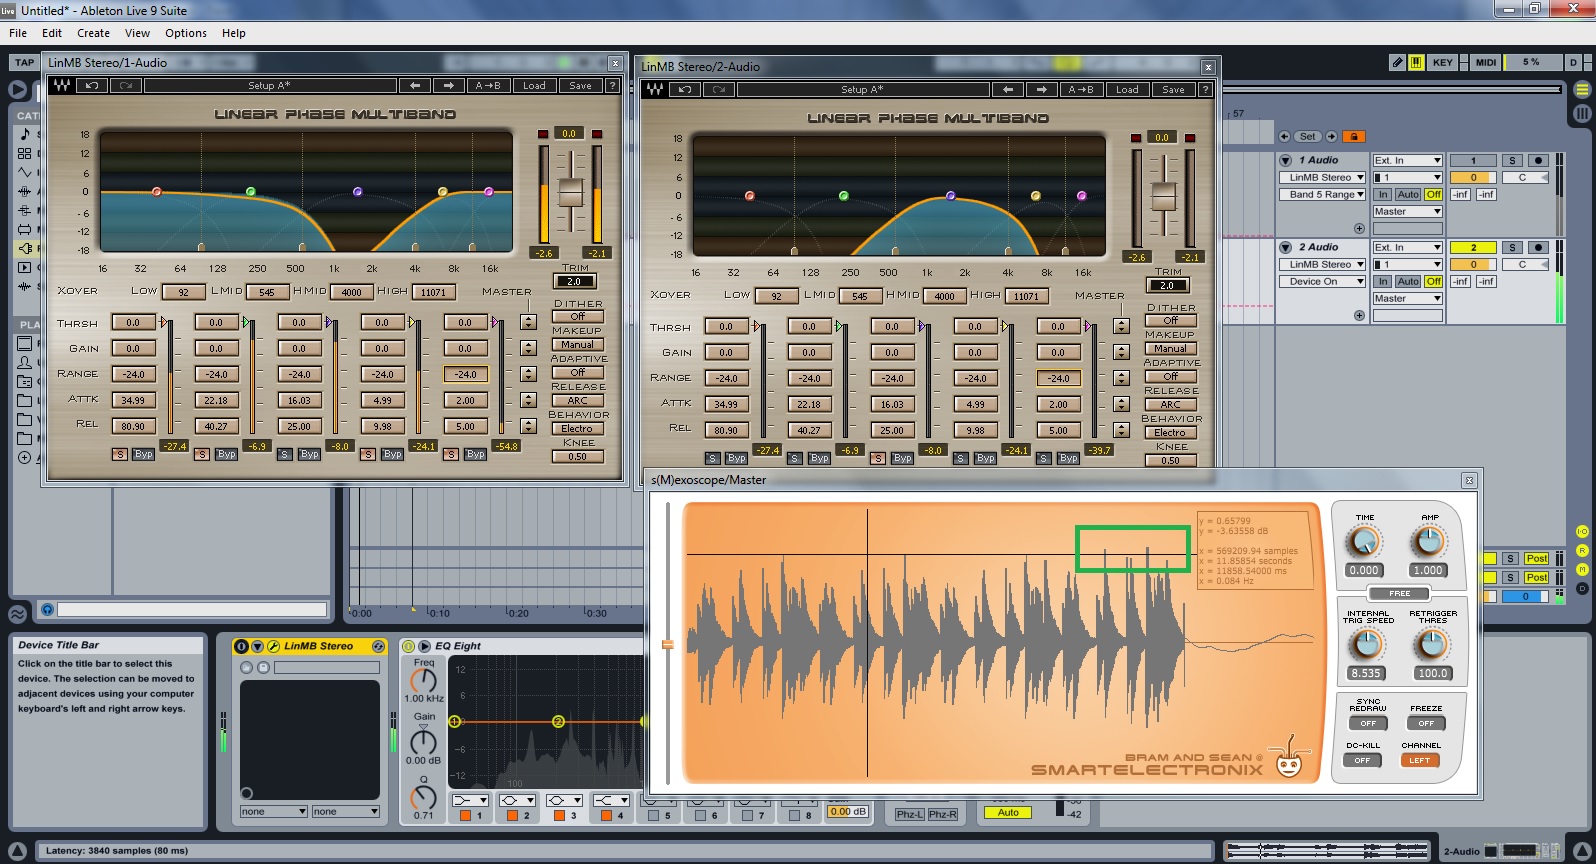1596x864 pixels.
Task: Open LinMB Stereo device wrench configure icon
Action: [273, 646]
